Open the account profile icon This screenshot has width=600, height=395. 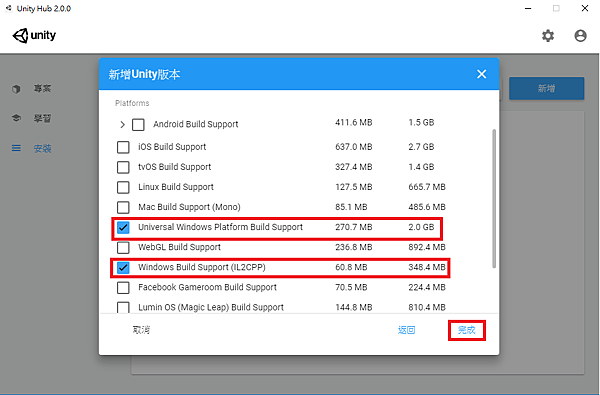pos(580,36)
